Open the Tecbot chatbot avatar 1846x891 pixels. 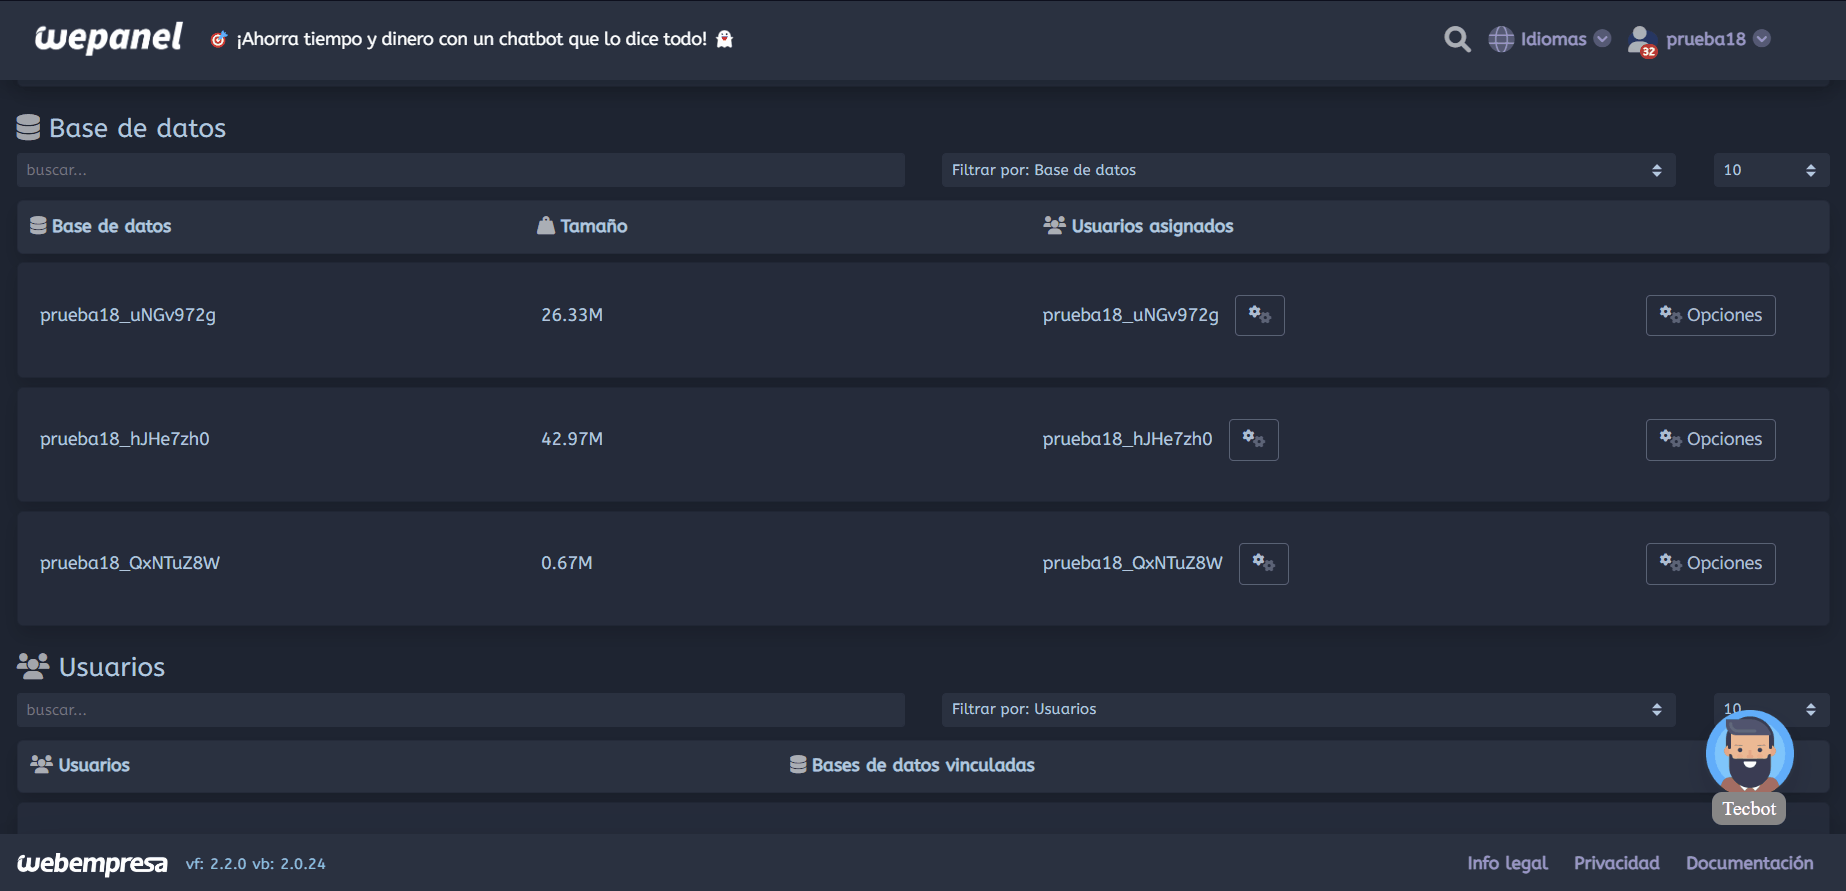pyautogui.click(x=1749, y=755)
